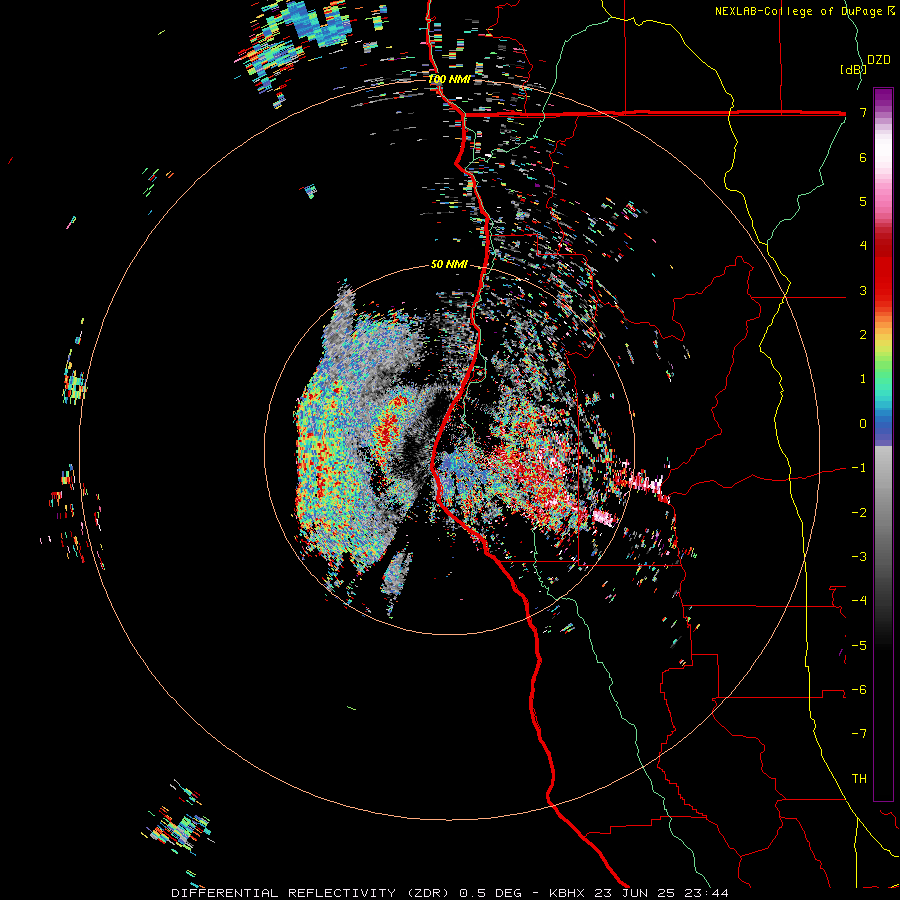The width and height of the screenshot is (900, 900).
Task: Click the legend value 7
Action: [863, 113]
